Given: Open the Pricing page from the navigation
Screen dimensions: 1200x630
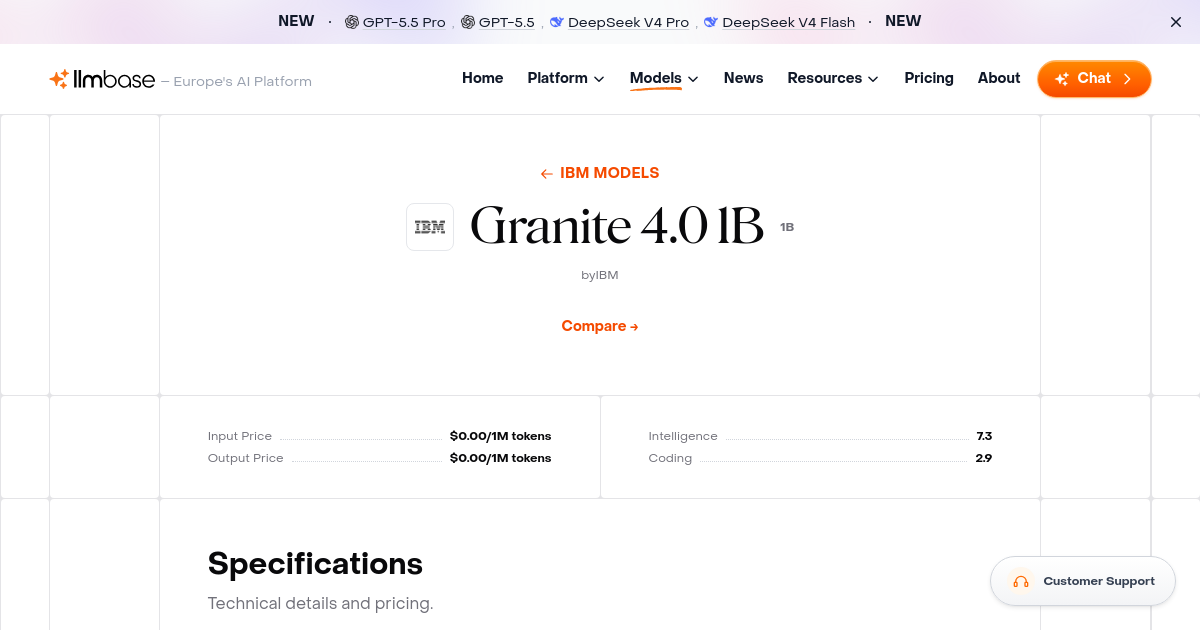Looking at the screenshot, I should [x=929, y=78].
